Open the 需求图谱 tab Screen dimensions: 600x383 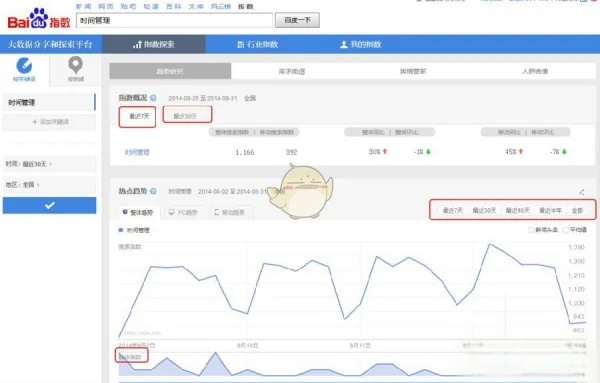[x=292, y=71]
